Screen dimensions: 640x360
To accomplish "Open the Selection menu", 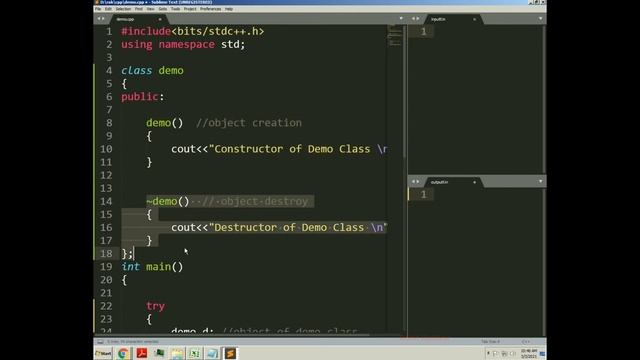I will (123, 9).
